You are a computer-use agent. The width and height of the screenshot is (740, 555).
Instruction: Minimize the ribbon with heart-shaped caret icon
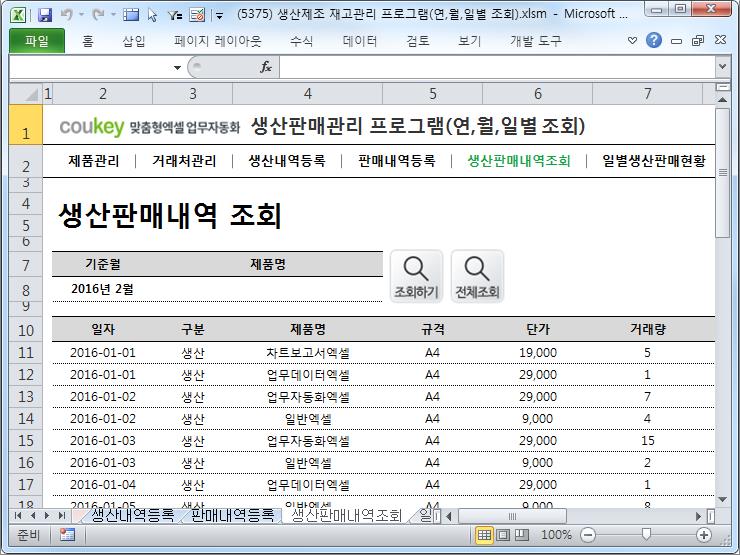[632, 41]
